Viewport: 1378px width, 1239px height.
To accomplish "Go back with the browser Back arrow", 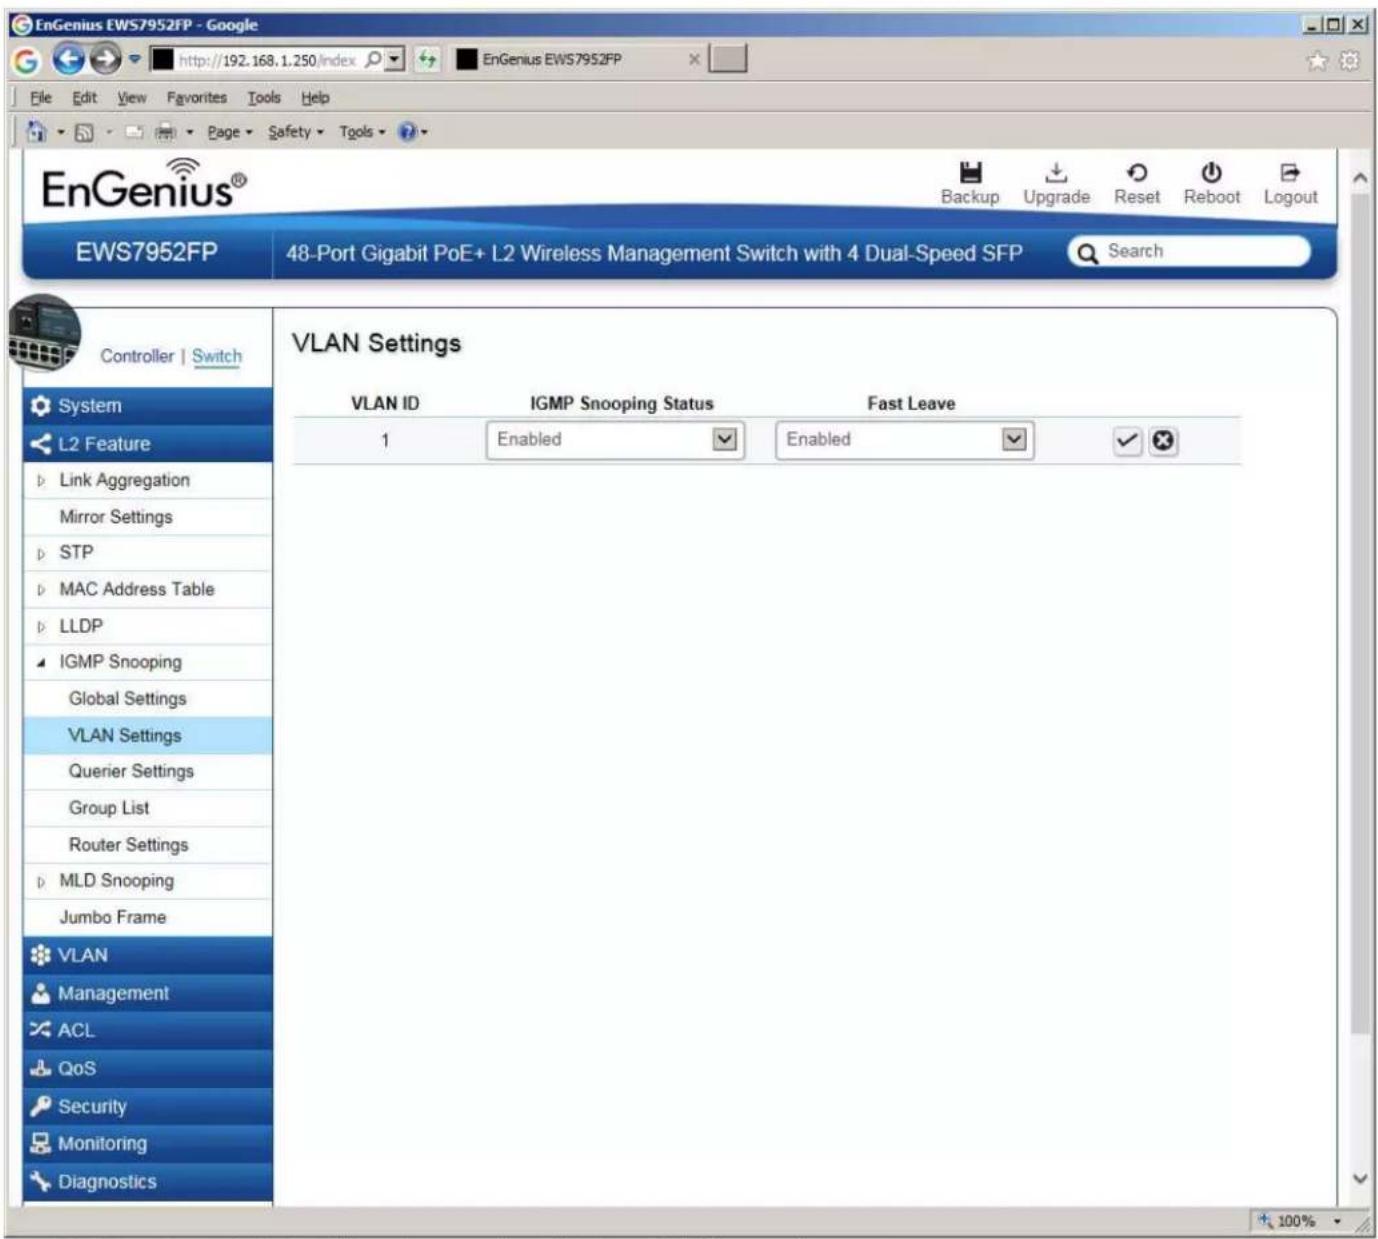I will click(x=68, y=60).
